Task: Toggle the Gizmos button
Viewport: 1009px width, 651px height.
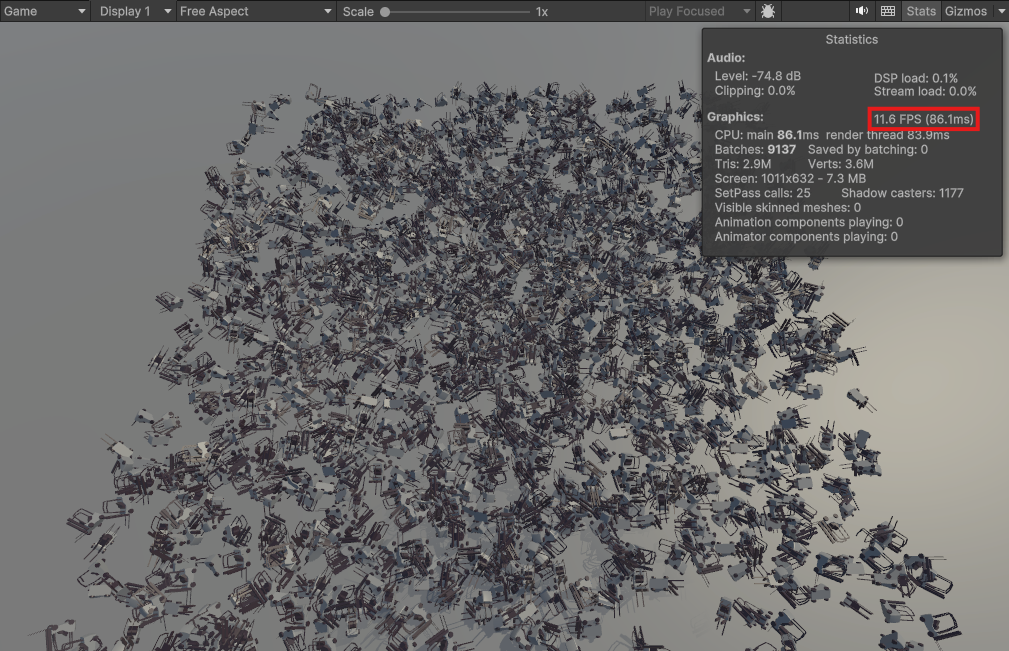Action: (965, 11)
